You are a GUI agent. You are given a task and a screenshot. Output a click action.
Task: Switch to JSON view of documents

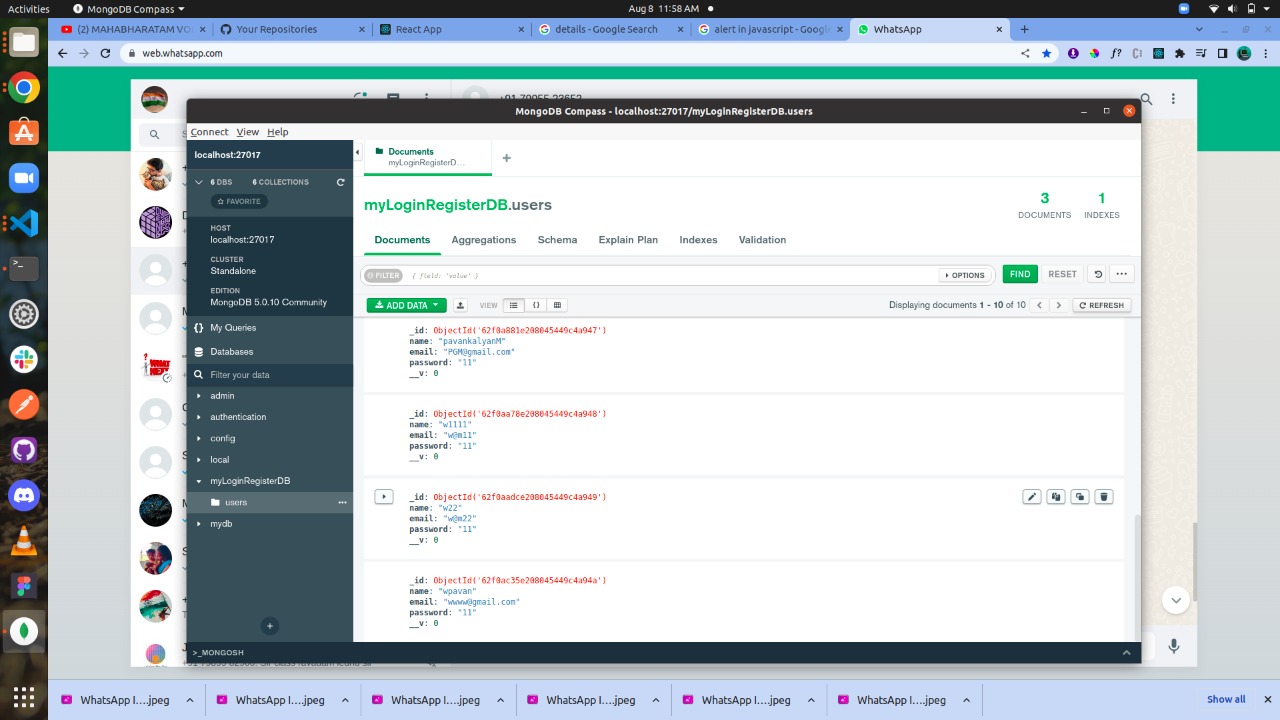click(x=536, y=305)
